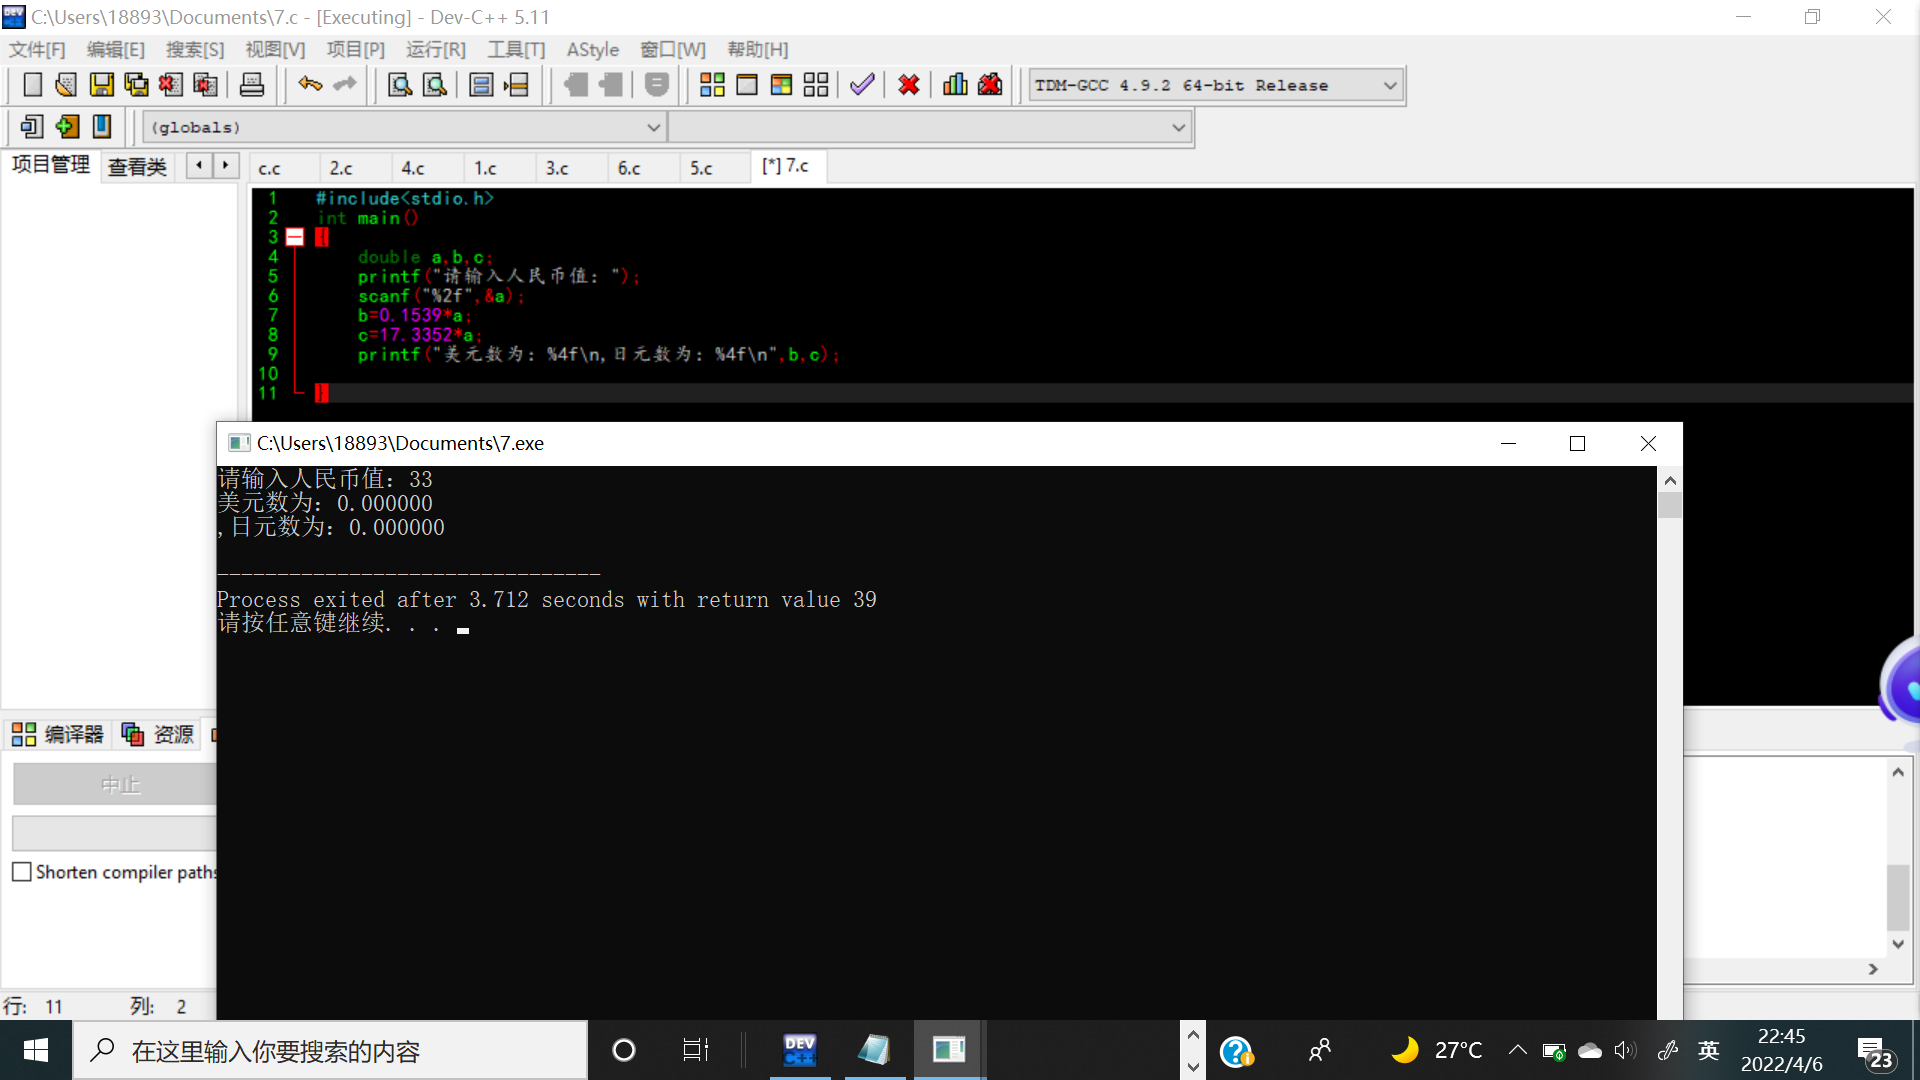Show hidden system tray icons chevron
Screen dimensions: 1920x1080
1517,1050
